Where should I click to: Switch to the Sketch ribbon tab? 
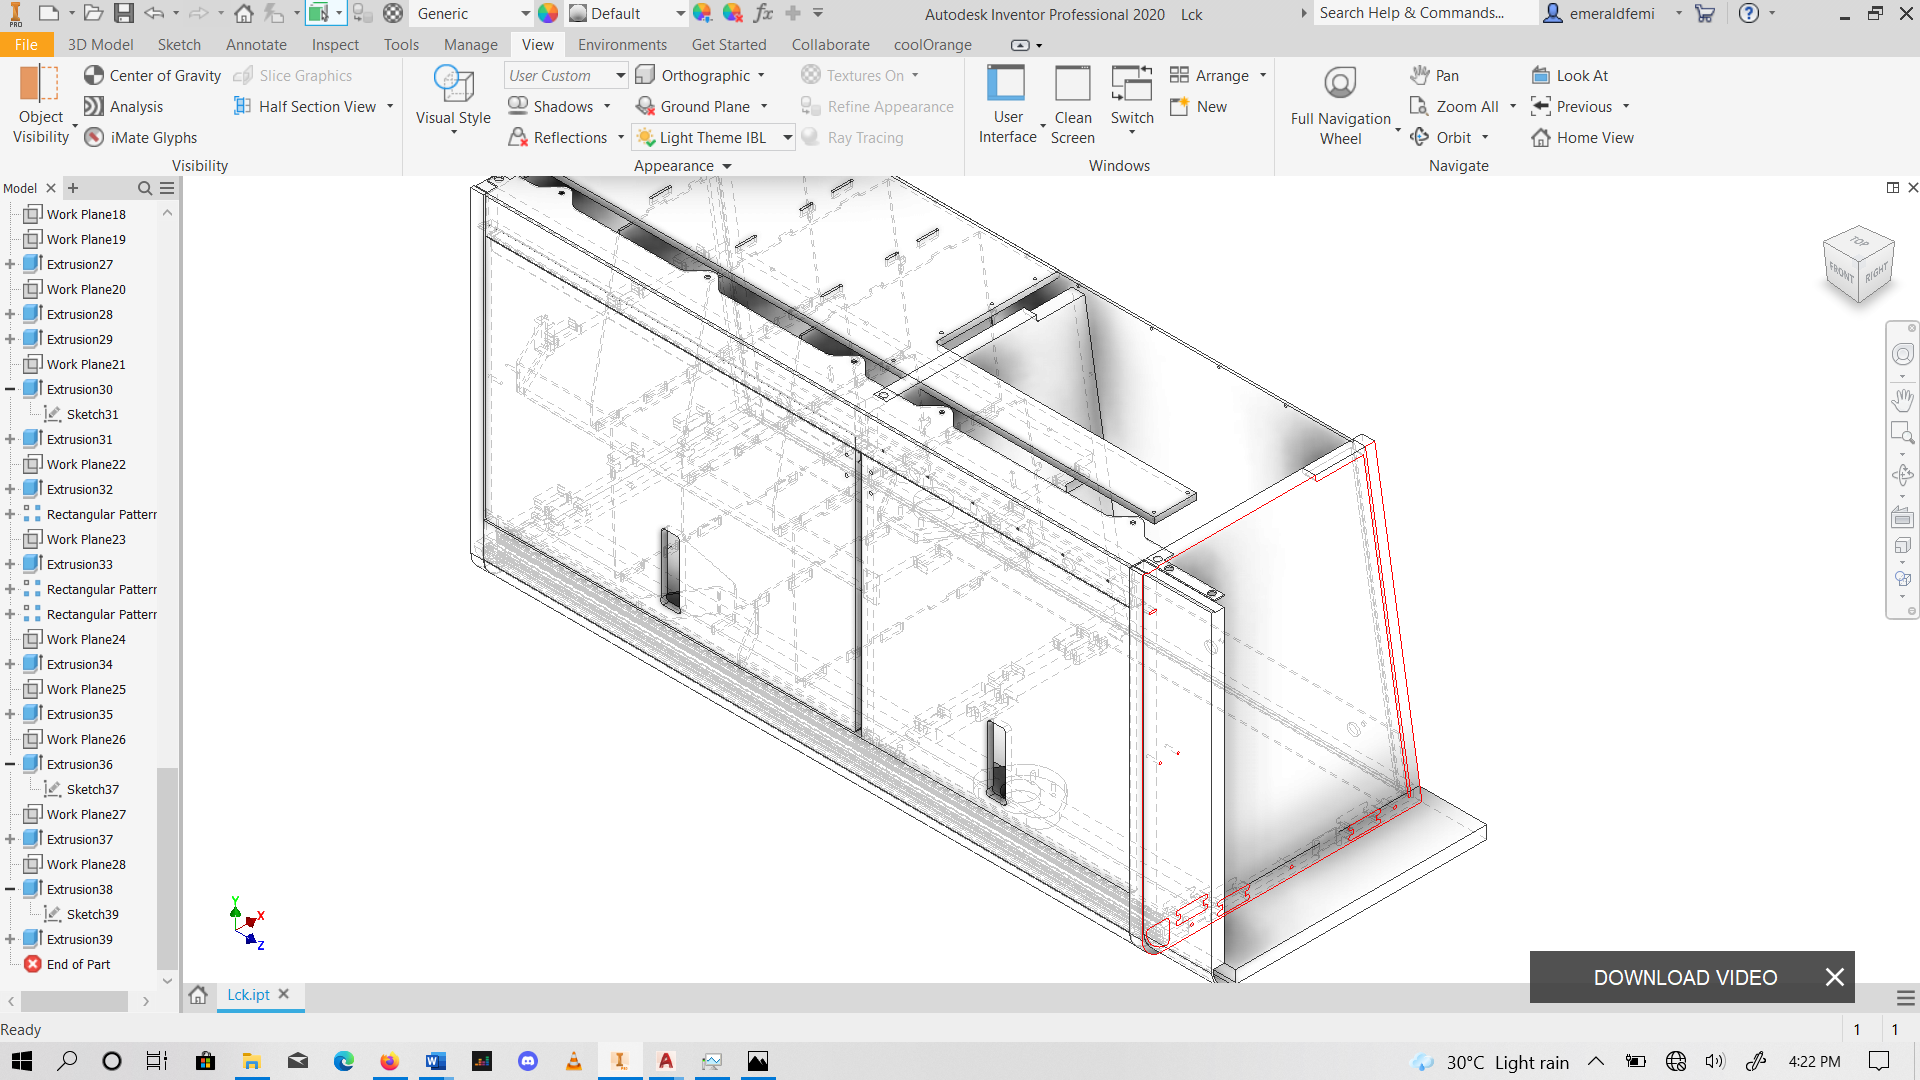click(179, 45)
